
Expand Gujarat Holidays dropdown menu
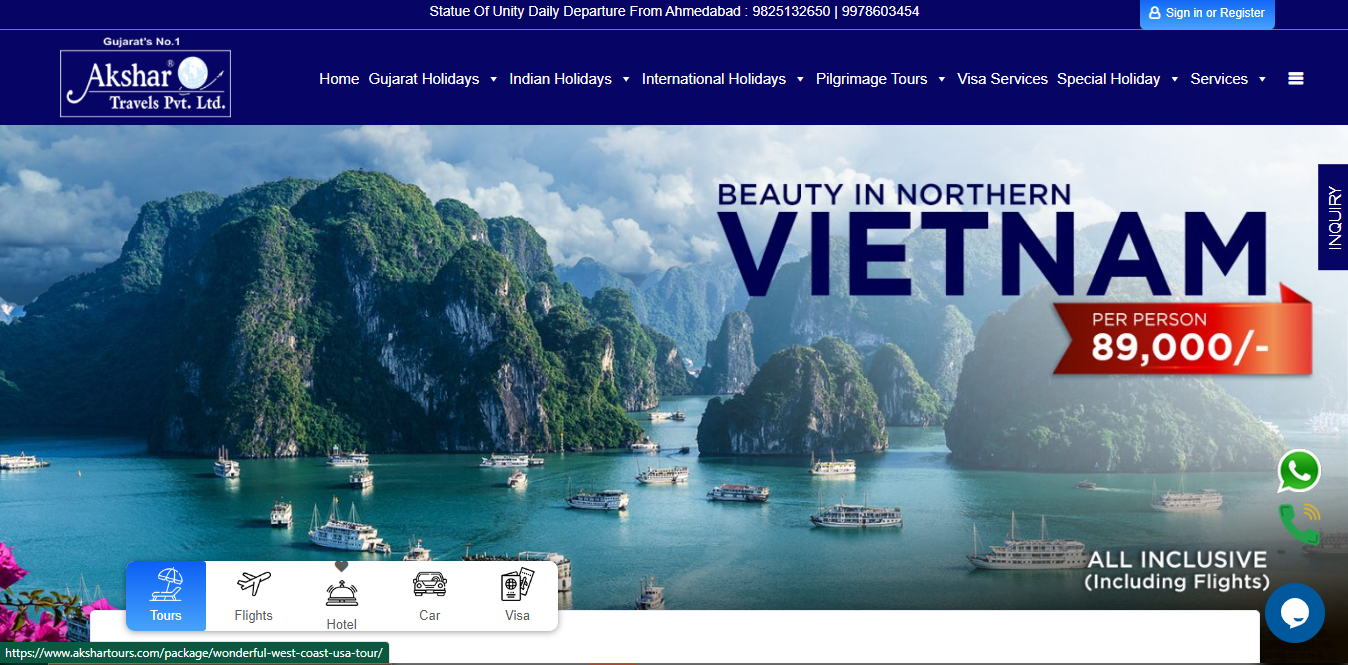click(433, 79)
